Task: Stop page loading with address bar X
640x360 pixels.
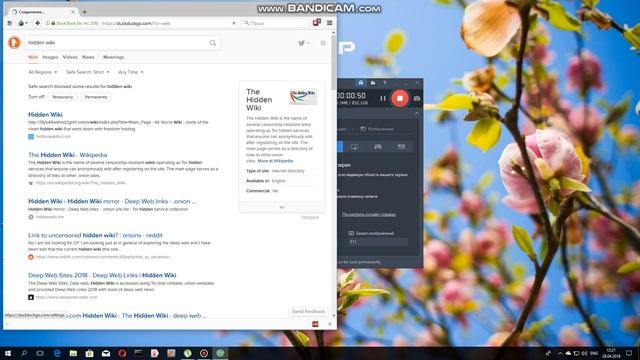Action: [x=234, y=23]
